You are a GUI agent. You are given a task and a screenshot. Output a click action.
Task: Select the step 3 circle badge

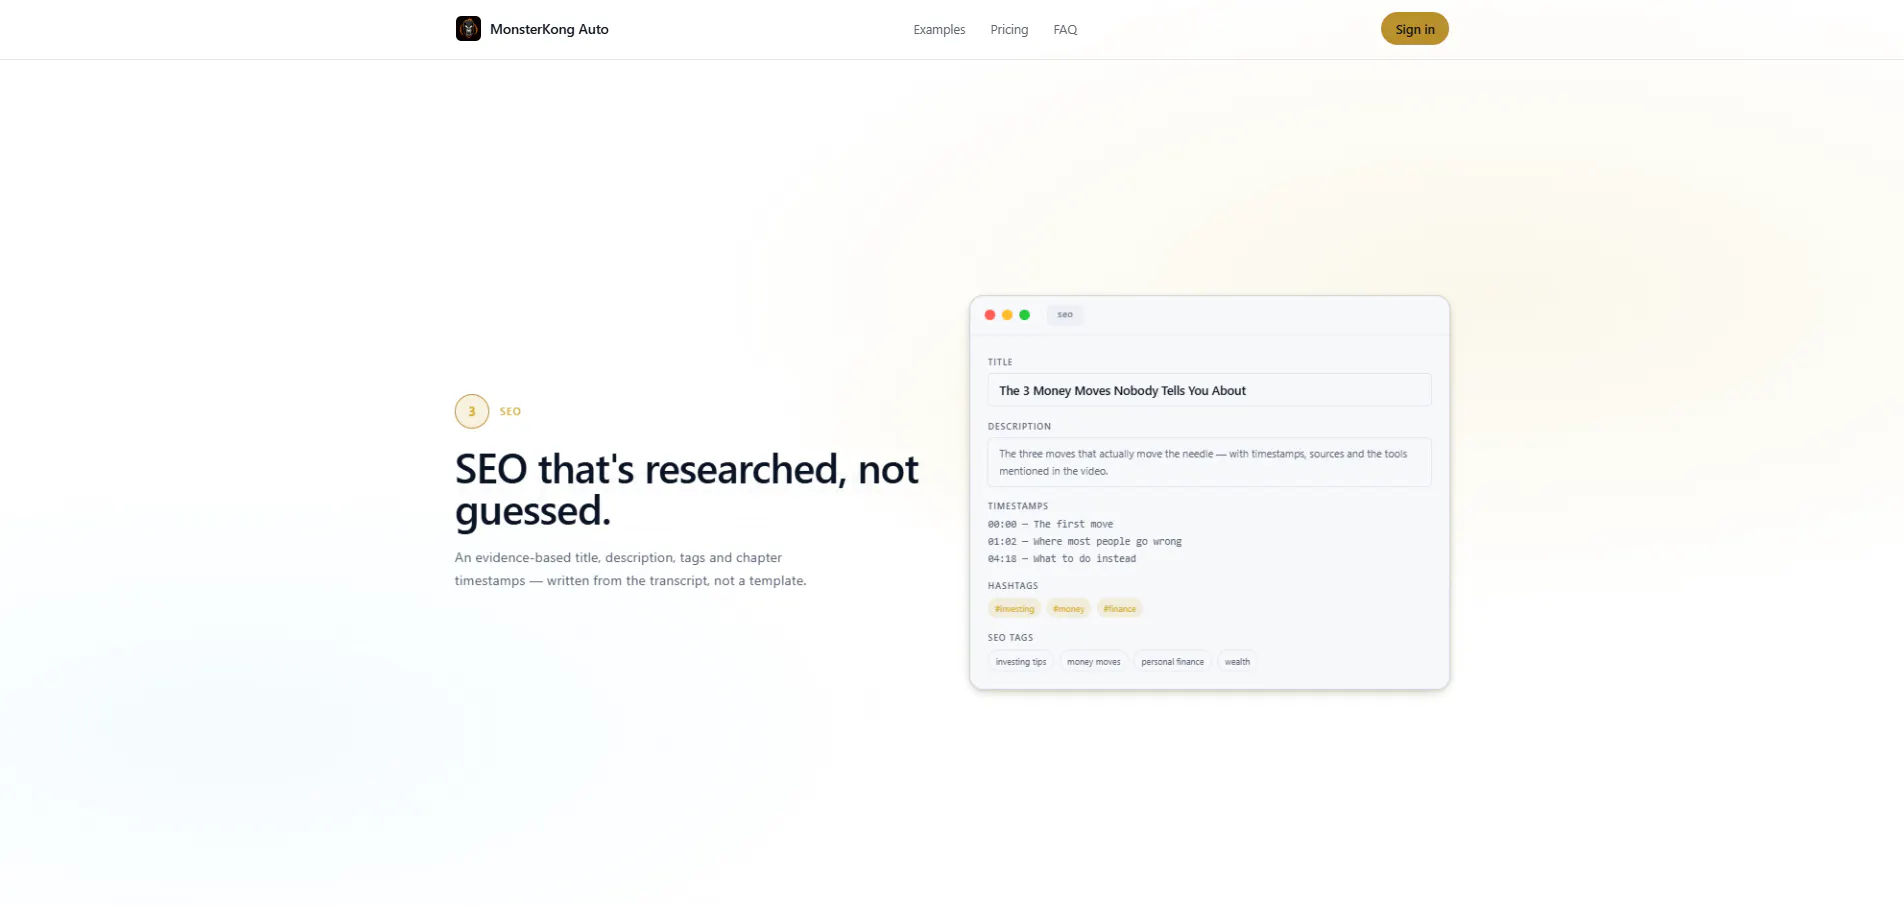(x=472, y=411)
